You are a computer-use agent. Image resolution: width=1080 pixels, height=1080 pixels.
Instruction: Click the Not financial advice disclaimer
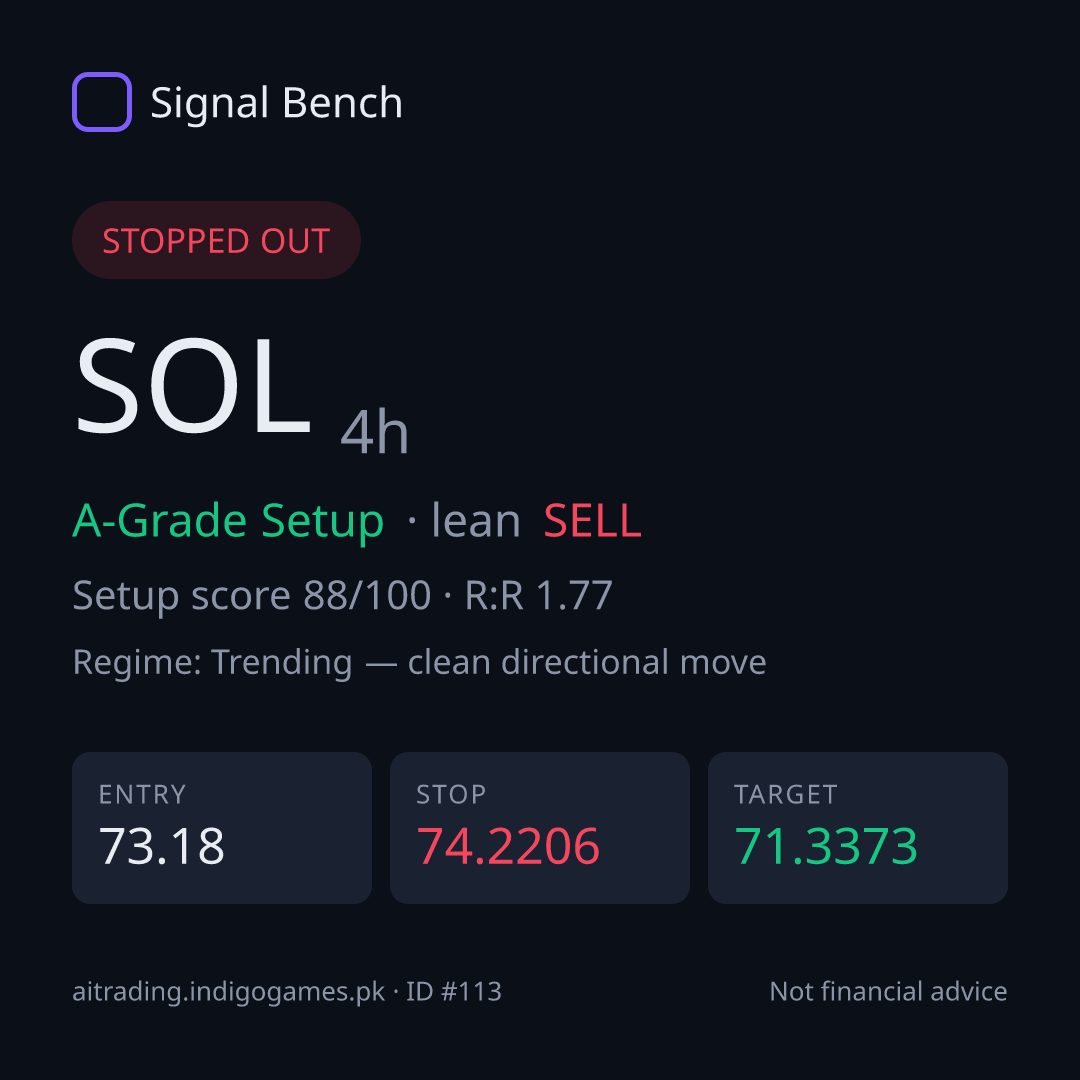pyautogui.click(x=889, y=991)
